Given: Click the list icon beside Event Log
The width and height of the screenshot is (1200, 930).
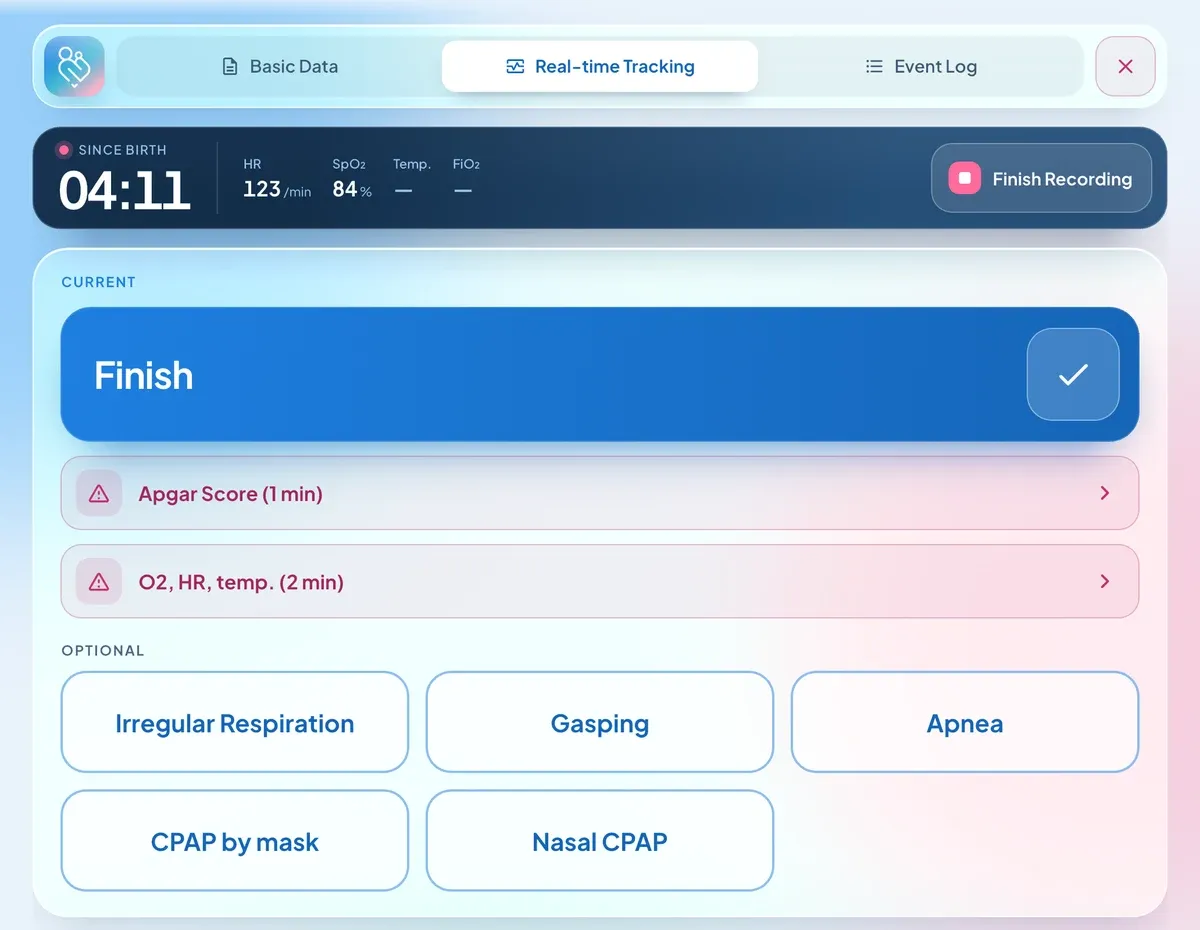Looking at the screenshot, I should (874, 67).
